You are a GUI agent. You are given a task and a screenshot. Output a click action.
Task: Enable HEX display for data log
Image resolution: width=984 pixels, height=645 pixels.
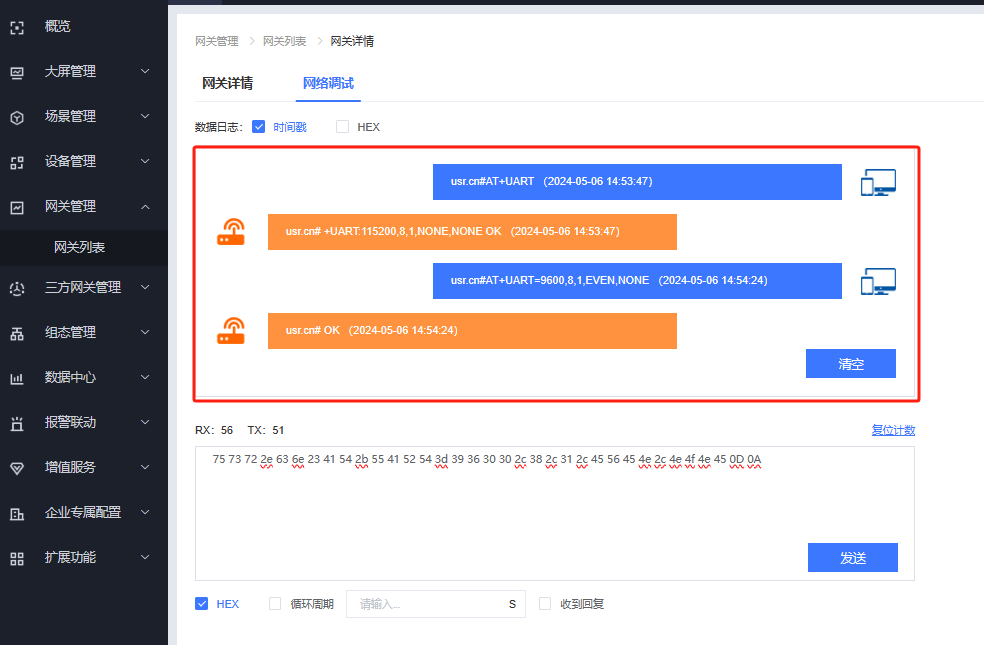tap(342, 127)
